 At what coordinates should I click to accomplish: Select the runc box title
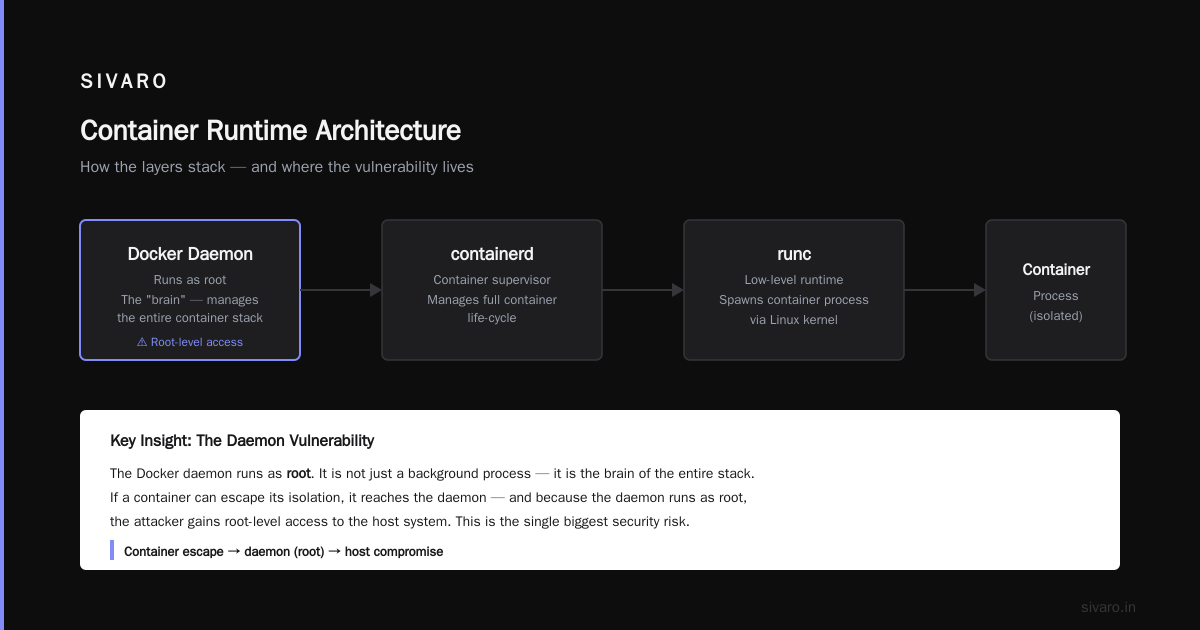[x=794, y=254]
